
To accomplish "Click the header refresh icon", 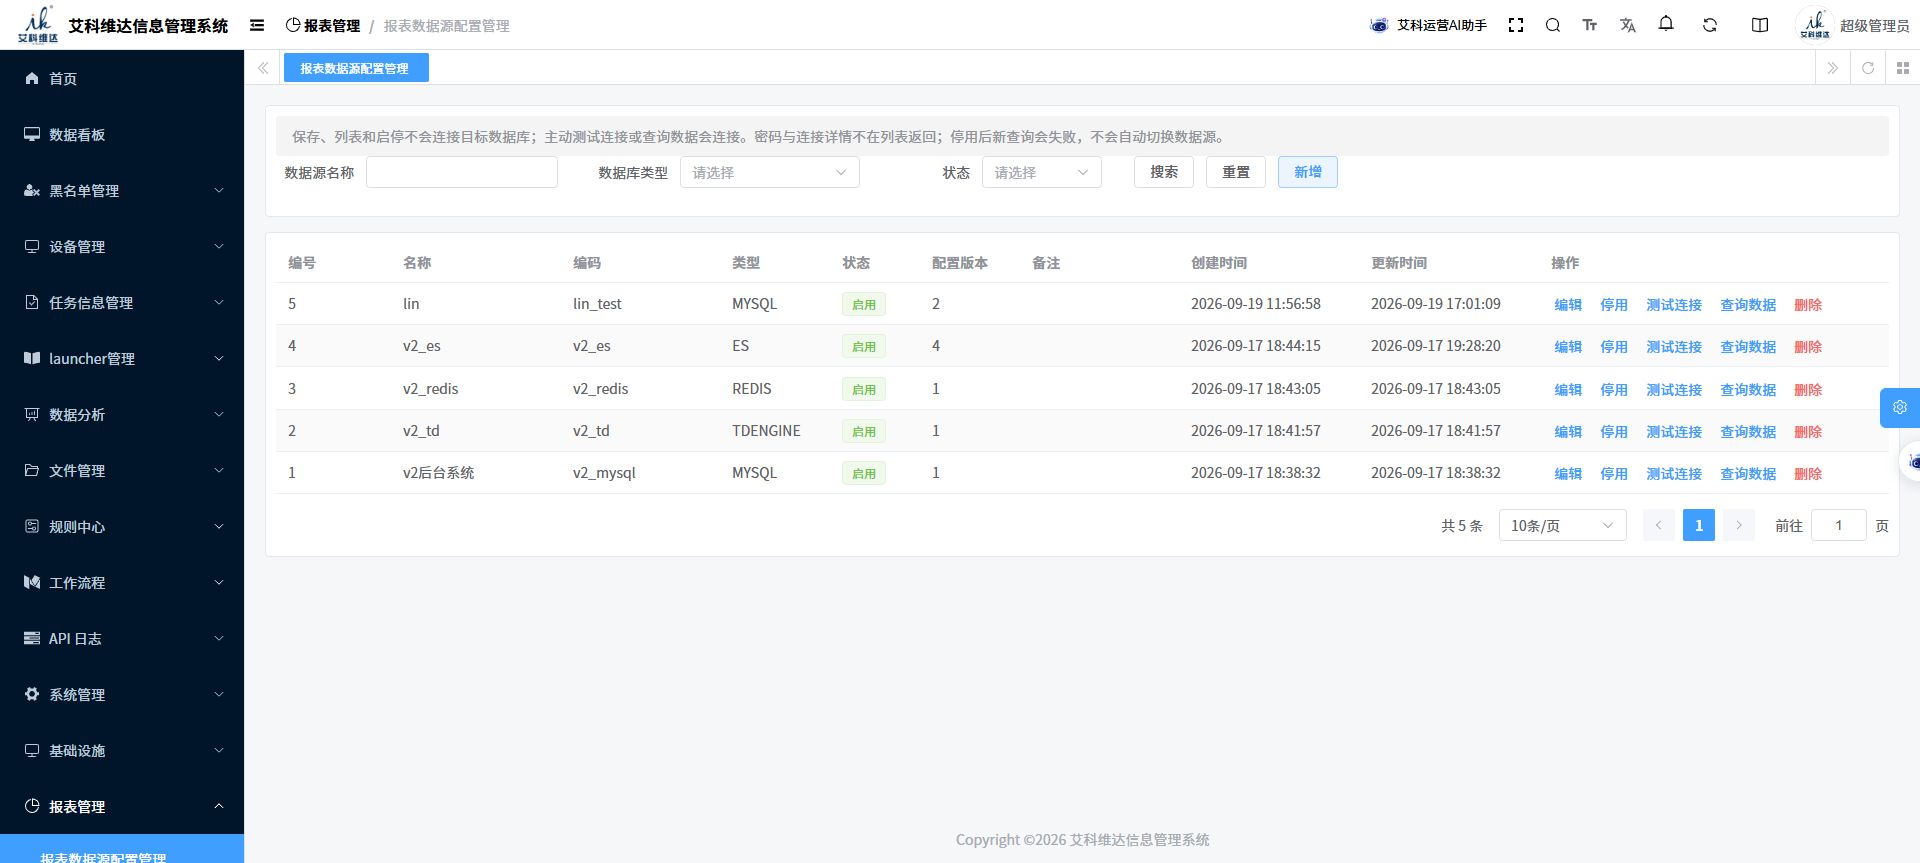I will coord(1710,25).
